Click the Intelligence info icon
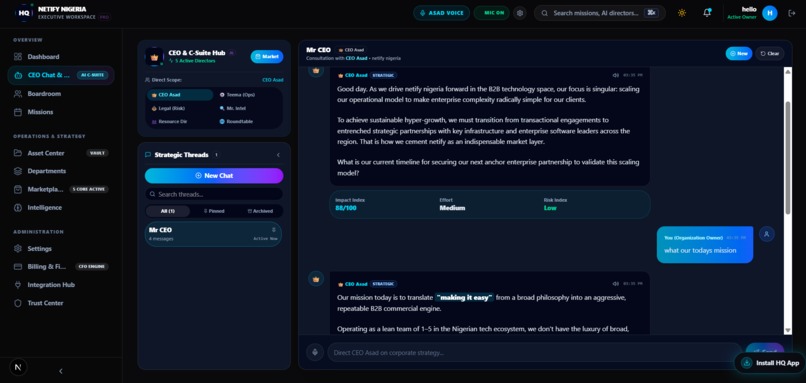This screenshot has height=383, width=806. click(19, 208)
